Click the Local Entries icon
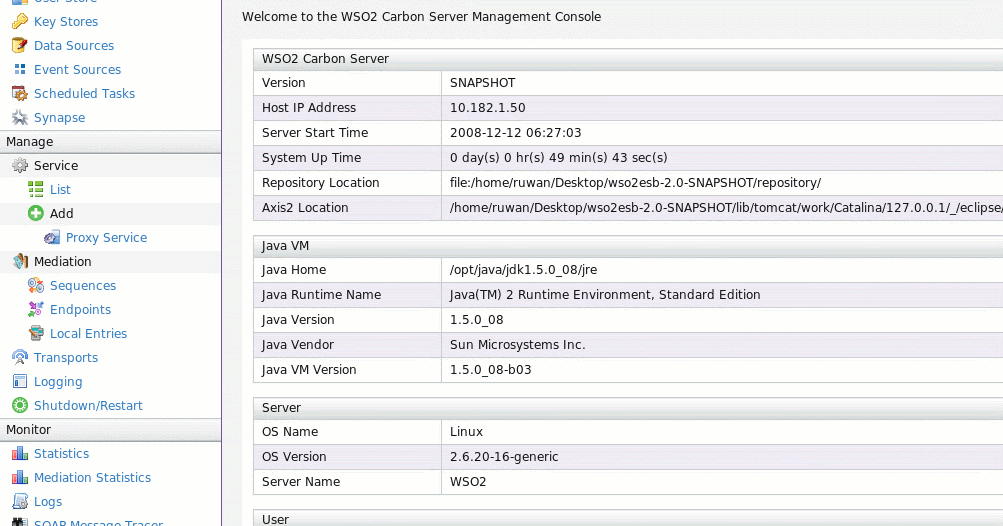 pyautogui.click(x=36, y=333)
